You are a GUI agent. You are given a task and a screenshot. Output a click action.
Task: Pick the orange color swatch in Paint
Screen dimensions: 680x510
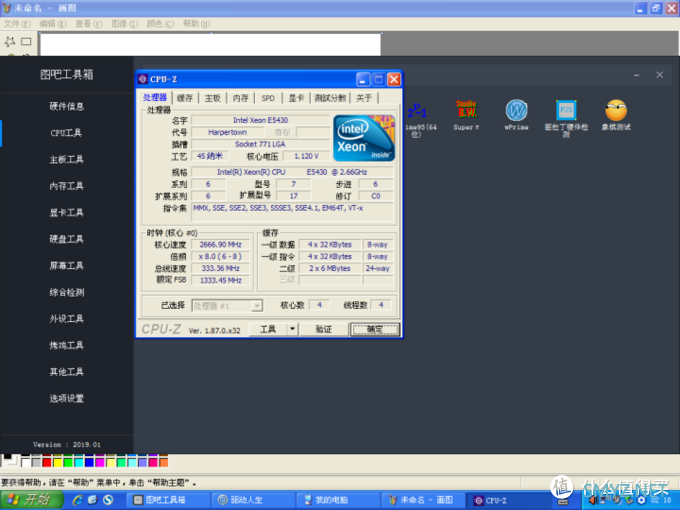(x=163, y=463)
